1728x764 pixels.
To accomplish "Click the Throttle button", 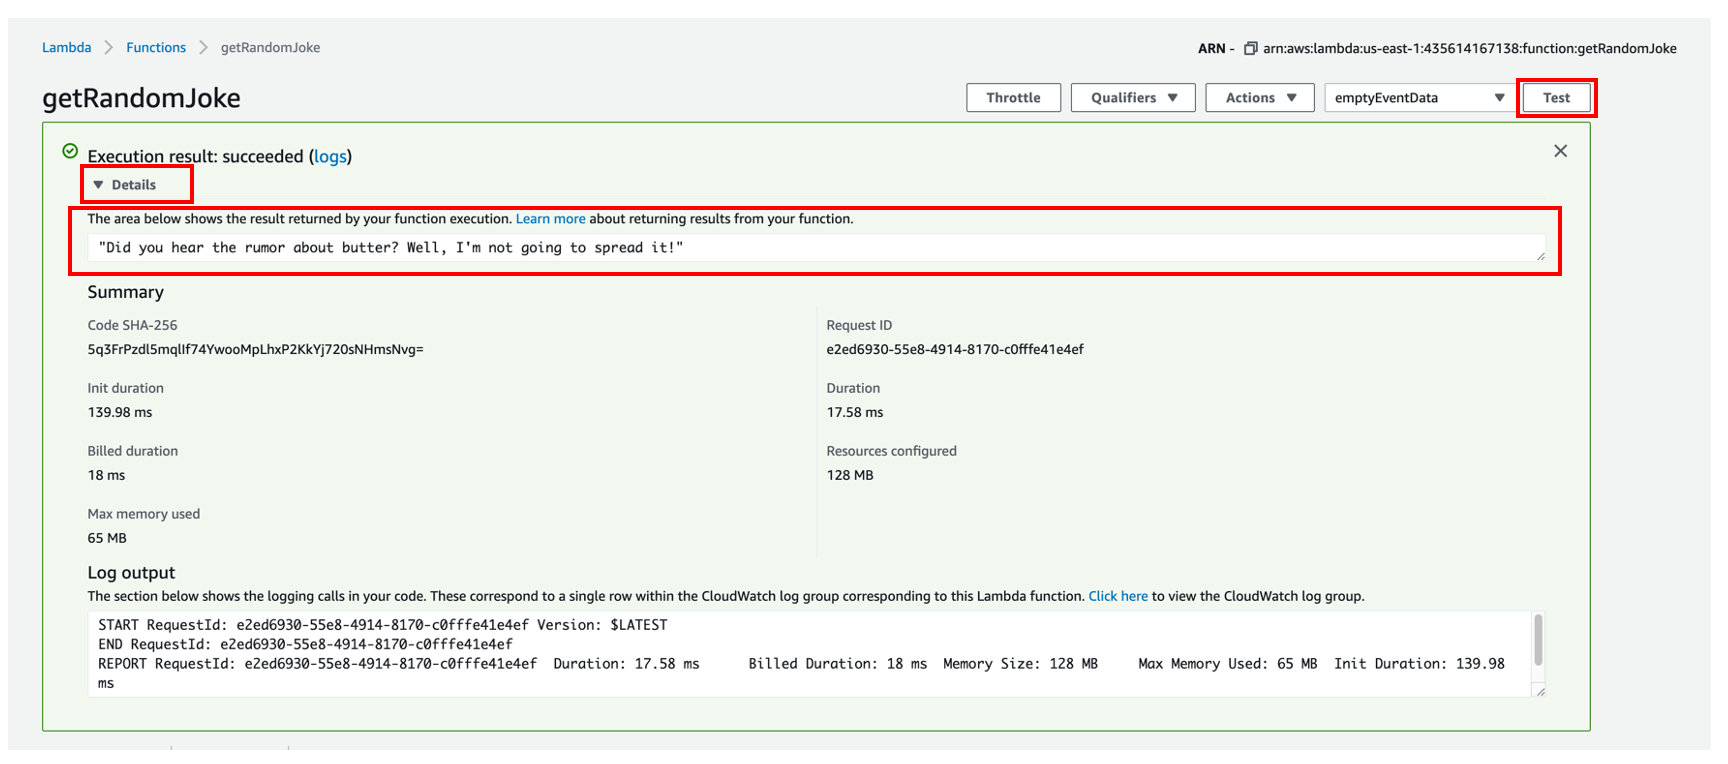I will point(1013,98).
